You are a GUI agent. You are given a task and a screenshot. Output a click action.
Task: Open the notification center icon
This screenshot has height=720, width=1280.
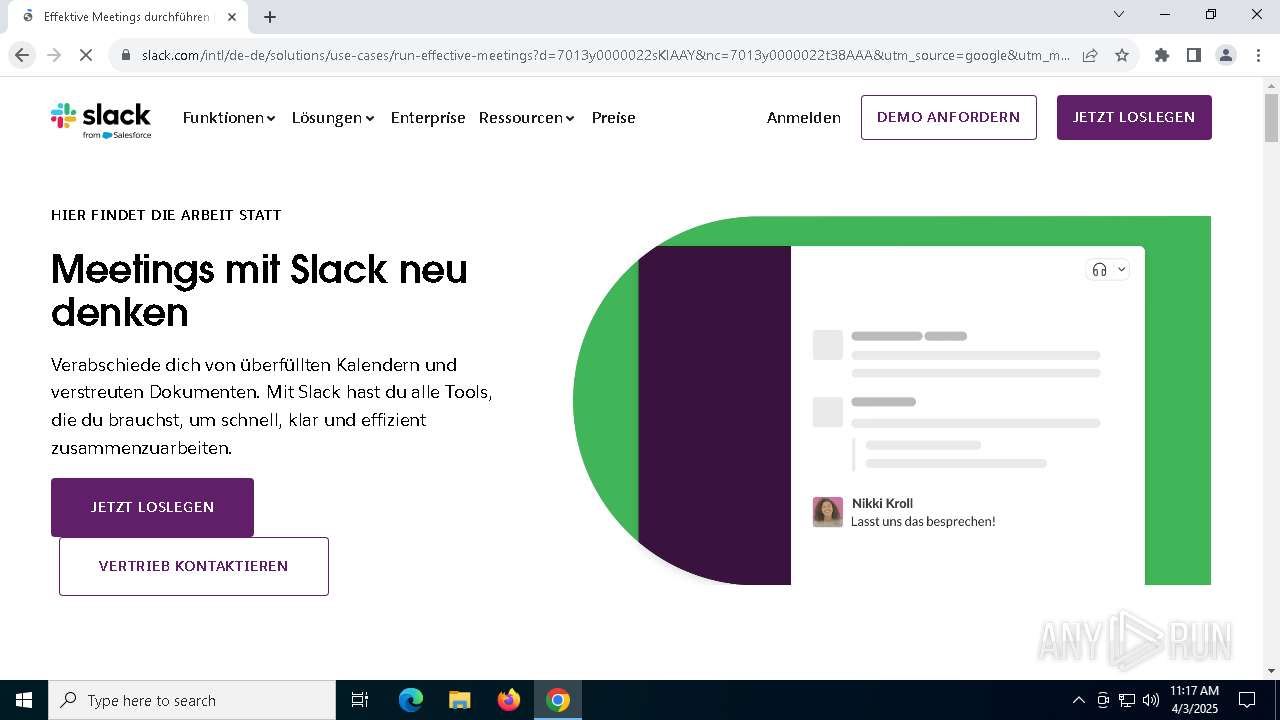pos(1247,700)
